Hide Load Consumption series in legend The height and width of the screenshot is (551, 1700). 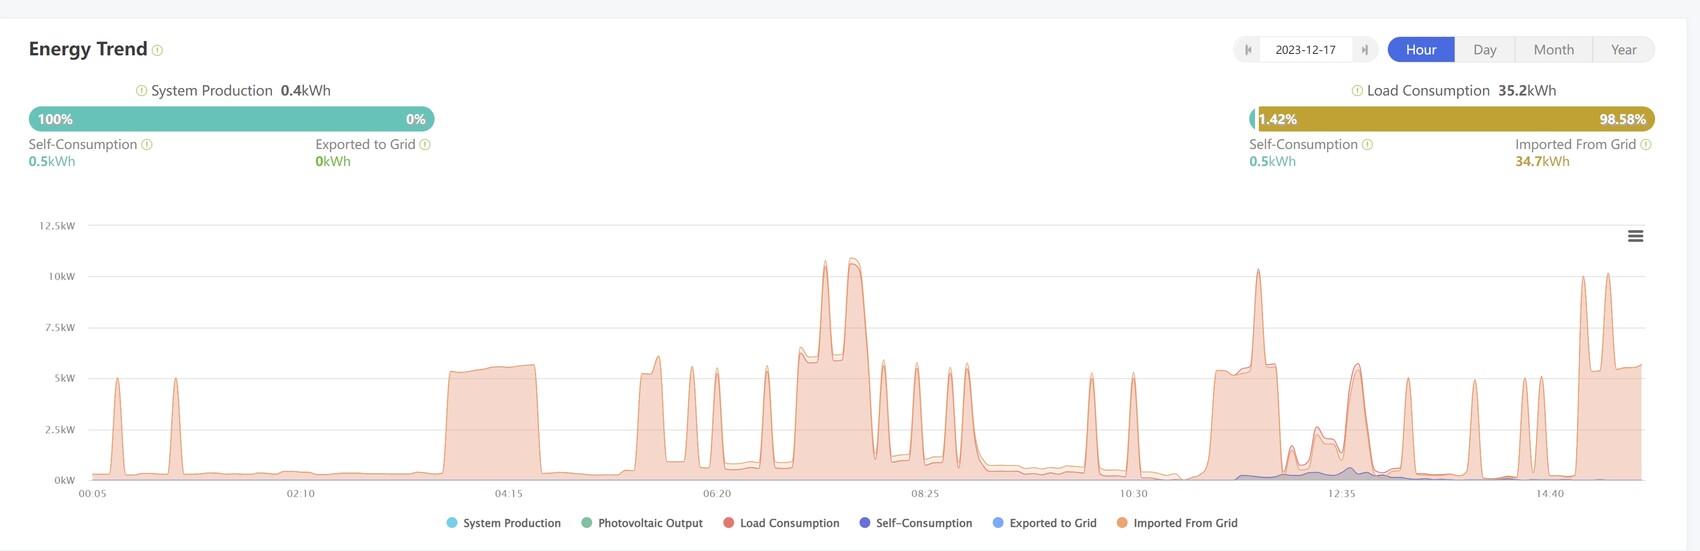[x=780, y=523]
